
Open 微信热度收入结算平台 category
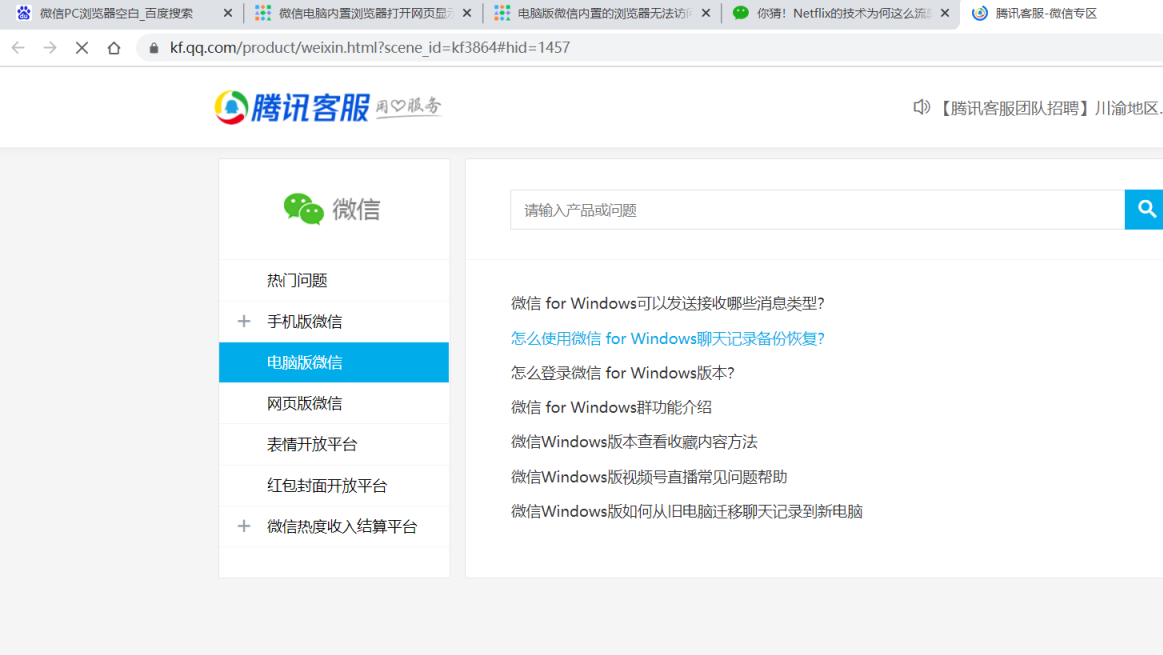click(x=342, y=527)
